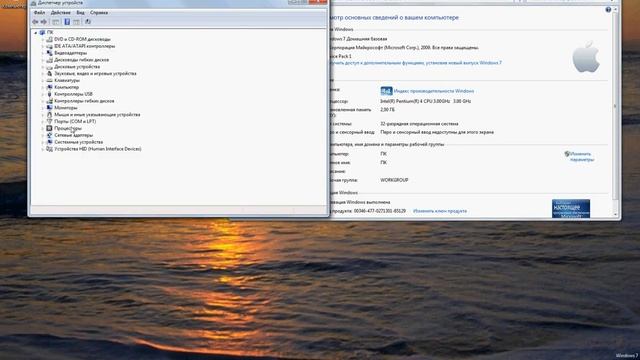Click the performance index score badge
The image size is (640, 360).
click(x=386, y=91)
